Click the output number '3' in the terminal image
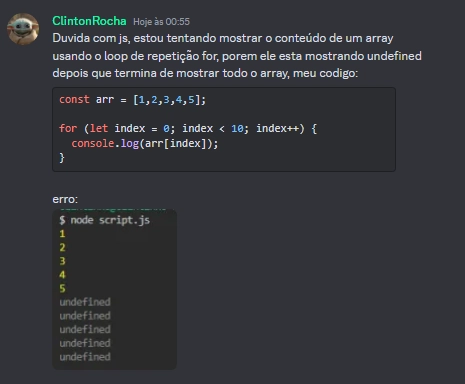Image resolution: width=465 pixels, height=384 pixels. (62, 261)
